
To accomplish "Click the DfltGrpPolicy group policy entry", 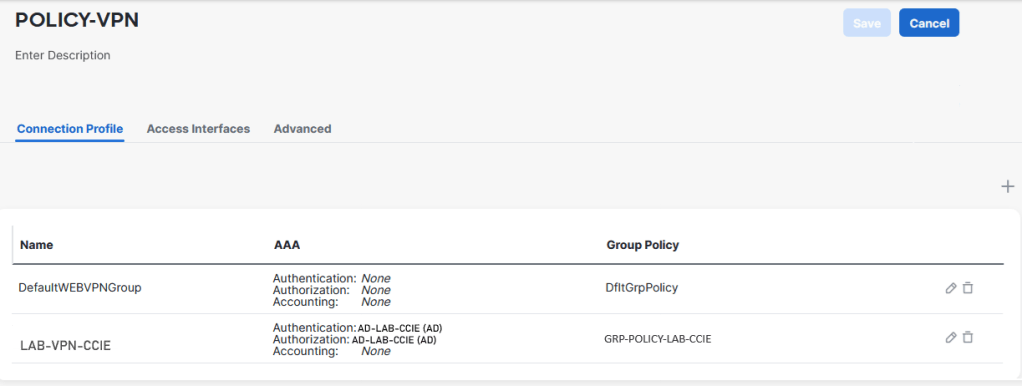I will pyautogui.click(x=642, y=288).
